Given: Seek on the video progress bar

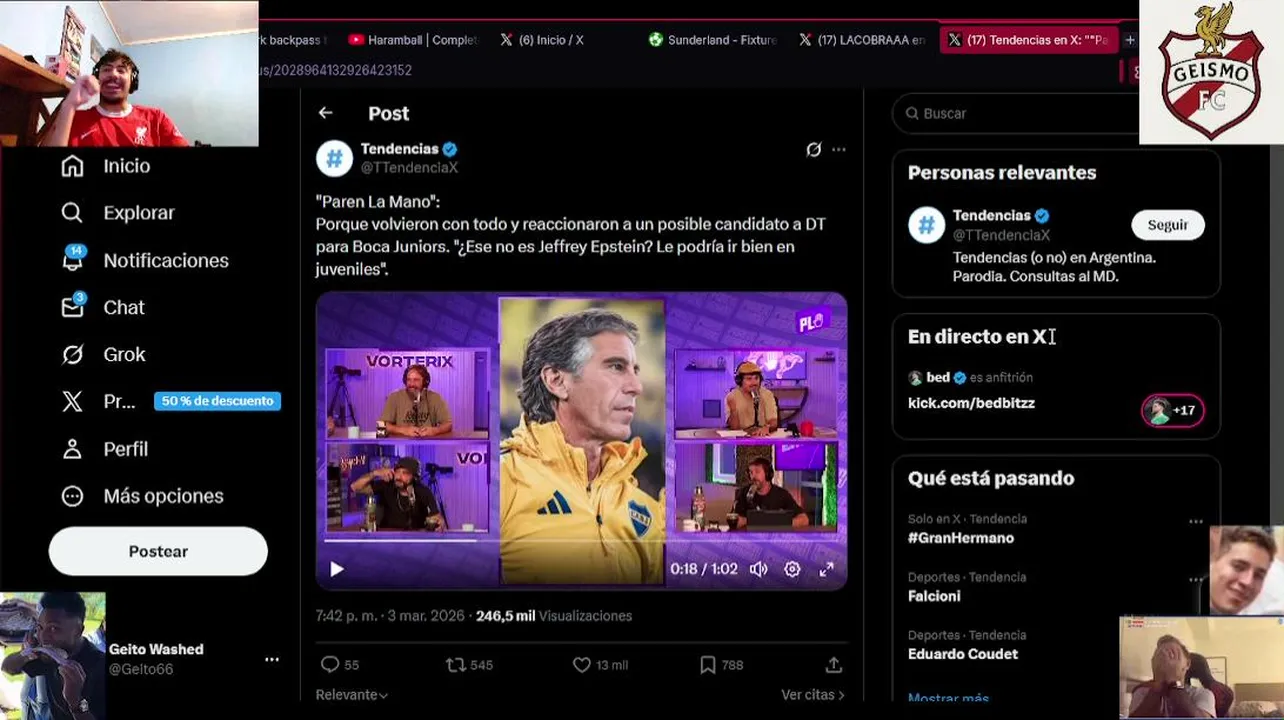Looking at the screenshot, I should click(581, 540).
